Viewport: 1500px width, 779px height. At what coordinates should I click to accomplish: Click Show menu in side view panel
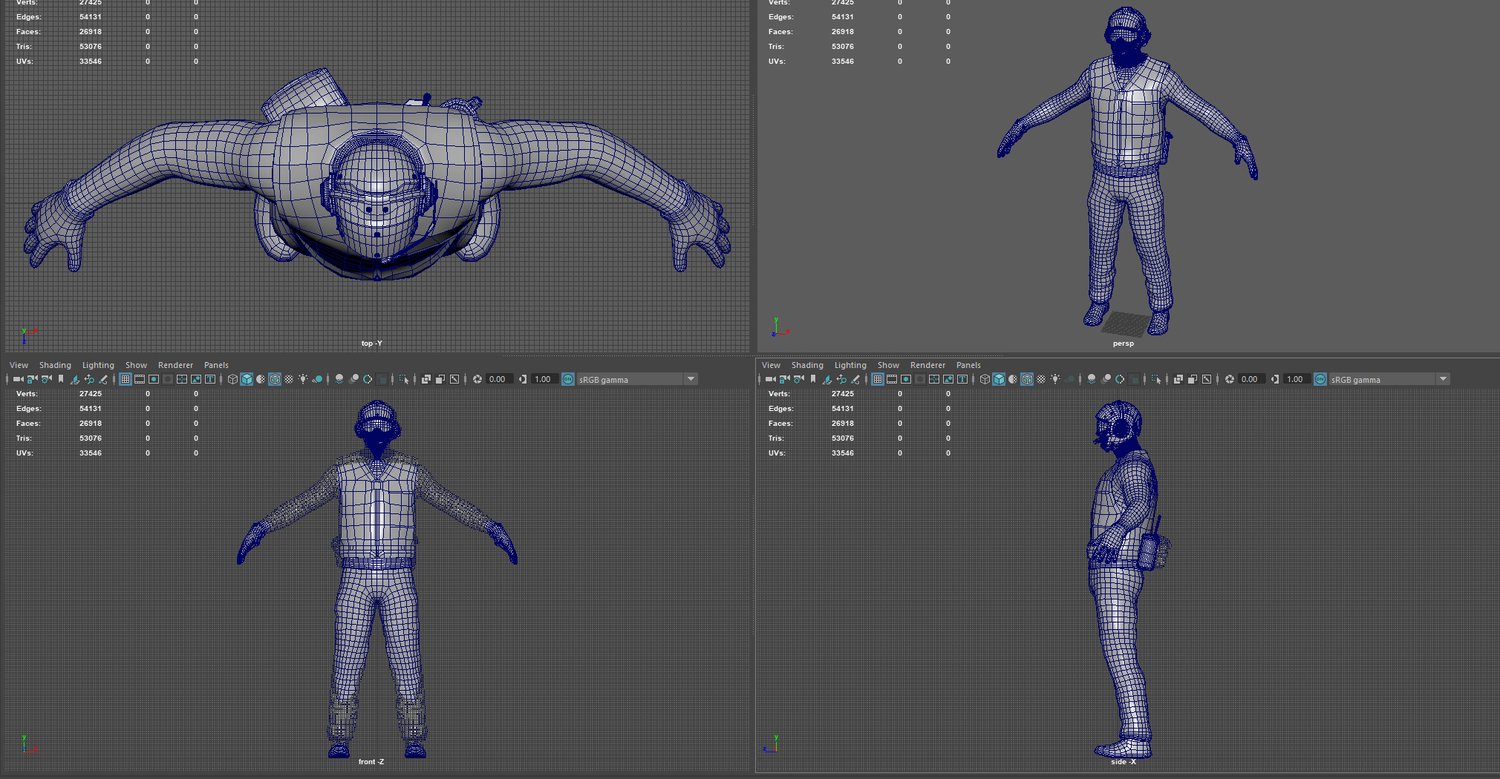click(888, 365)
